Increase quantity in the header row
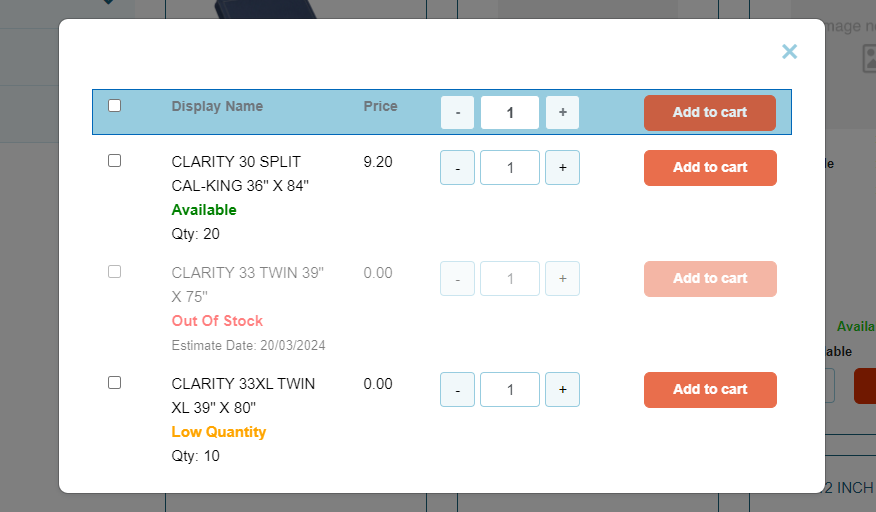The width and height of the screenshot is (876, 512). point(562,113)
